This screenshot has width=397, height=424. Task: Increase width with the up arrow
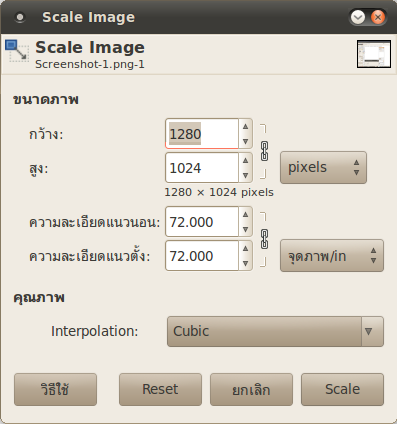[246, 126]
